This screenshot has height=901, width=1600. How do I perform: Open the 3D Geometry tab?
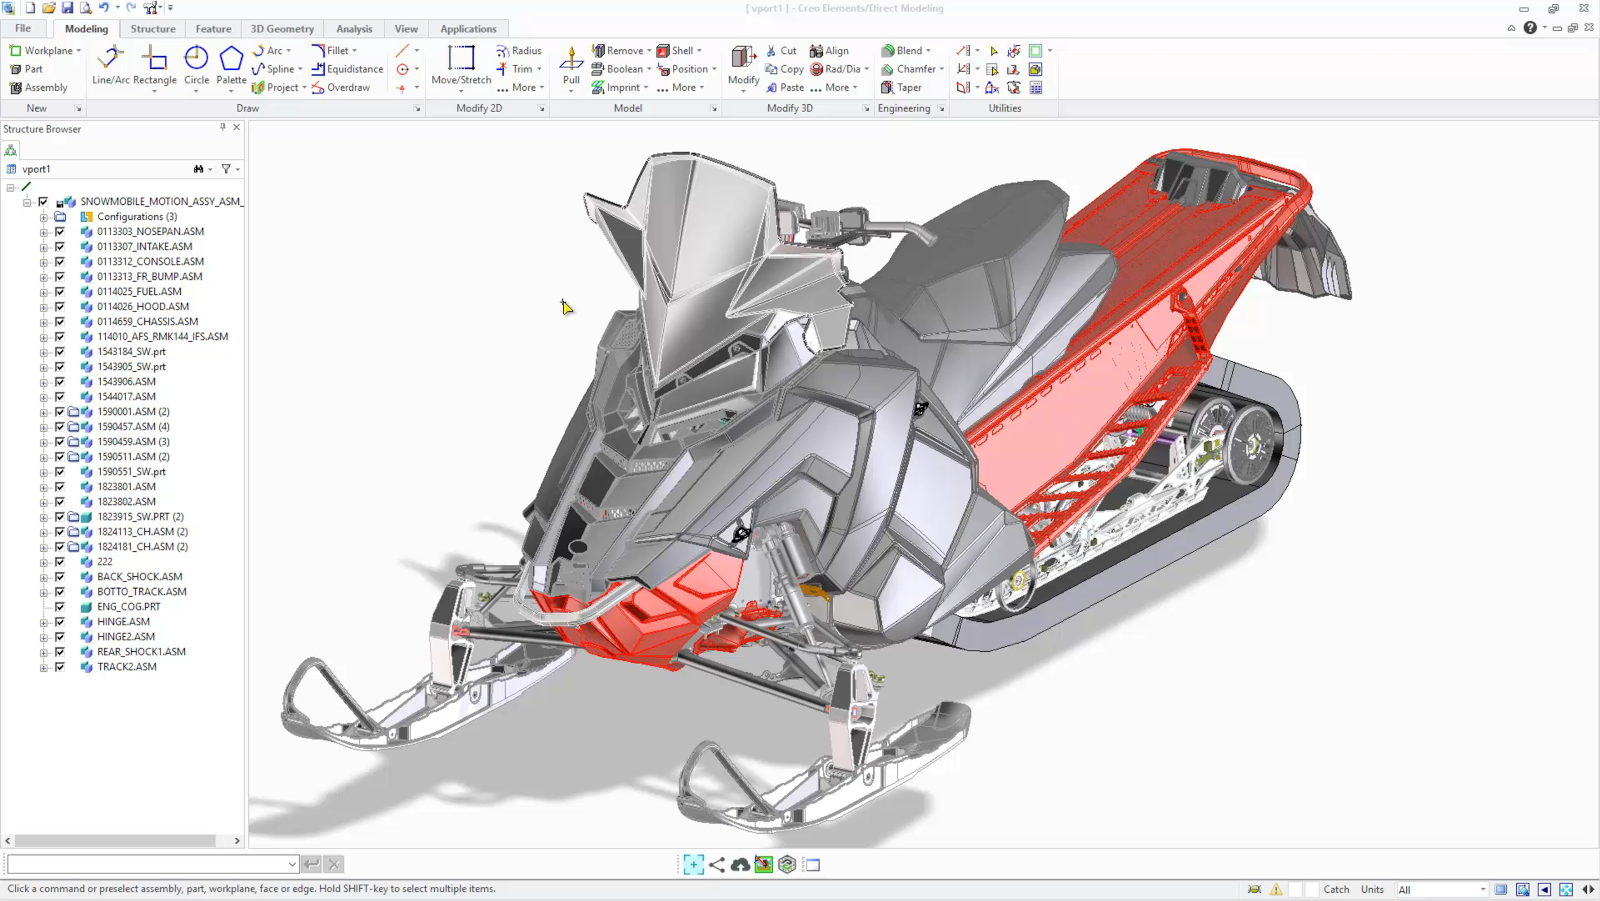pyautogui.click(x=282, y=28)
